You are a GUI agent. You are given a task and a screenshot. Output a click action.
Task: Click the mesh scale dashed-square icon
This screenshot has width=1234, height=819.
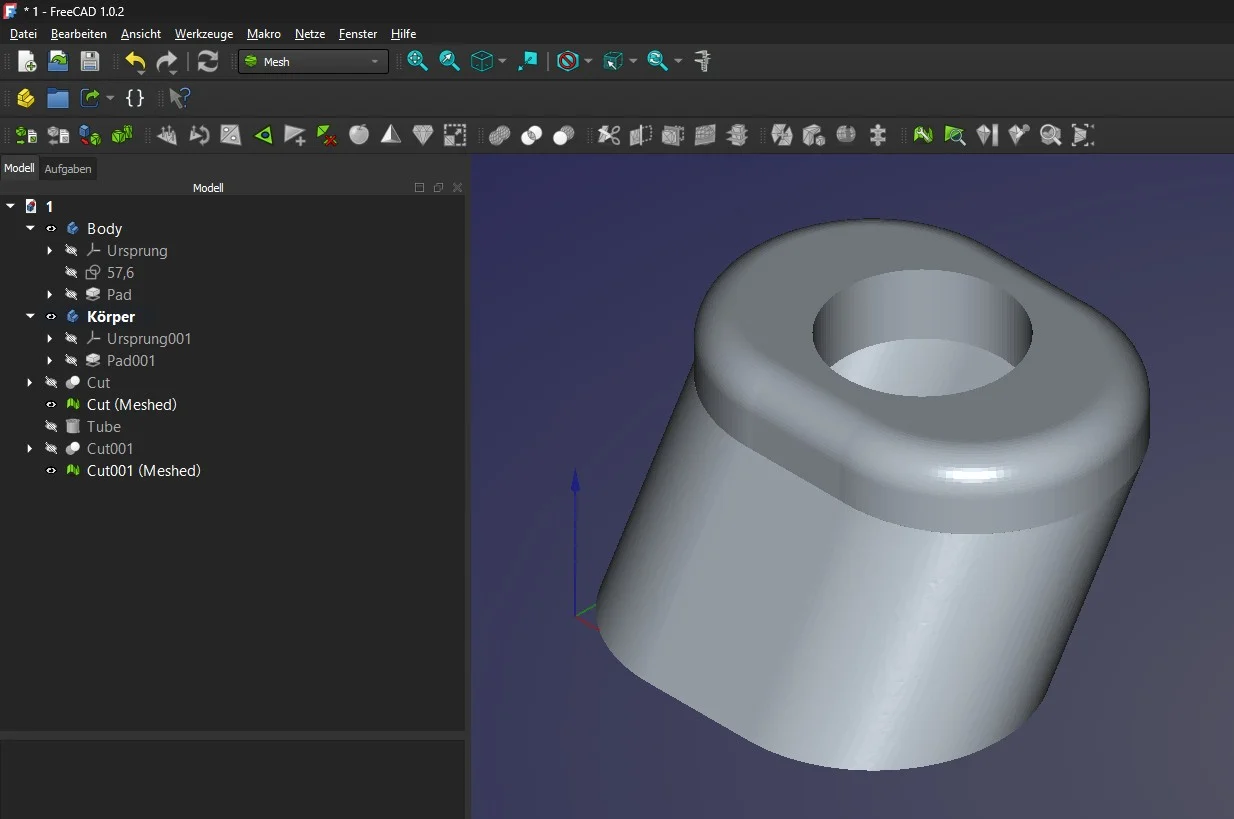point(455,135)
